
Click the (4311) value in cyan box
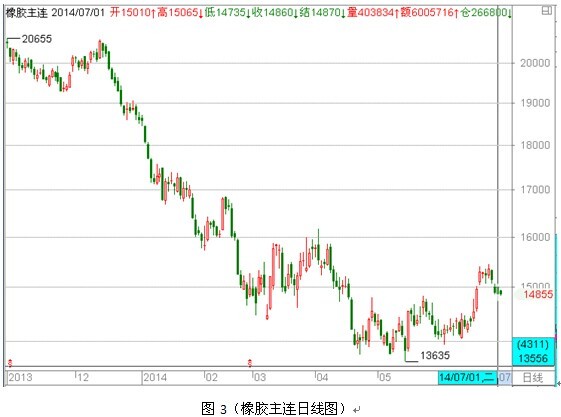point(533,344)
